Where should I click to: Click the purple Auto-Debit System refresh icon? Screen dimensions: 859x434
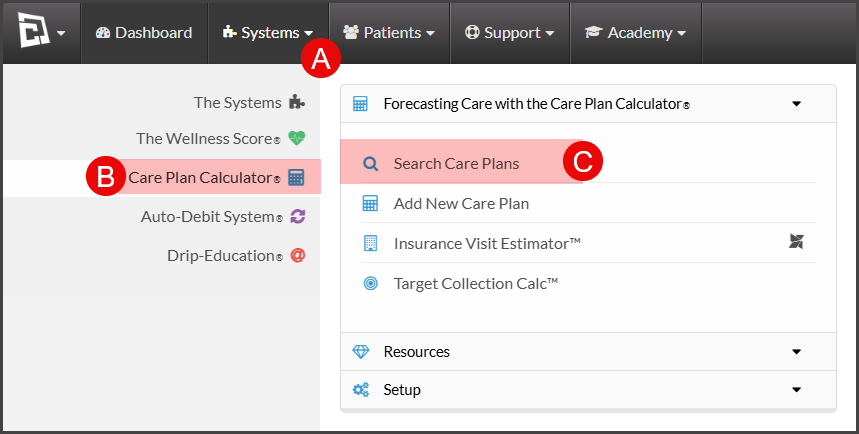pos(297,216)
